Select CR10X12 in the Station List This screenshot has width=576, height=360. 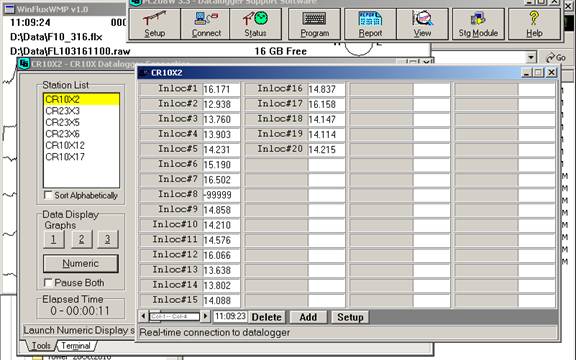(x=81, y=145)
